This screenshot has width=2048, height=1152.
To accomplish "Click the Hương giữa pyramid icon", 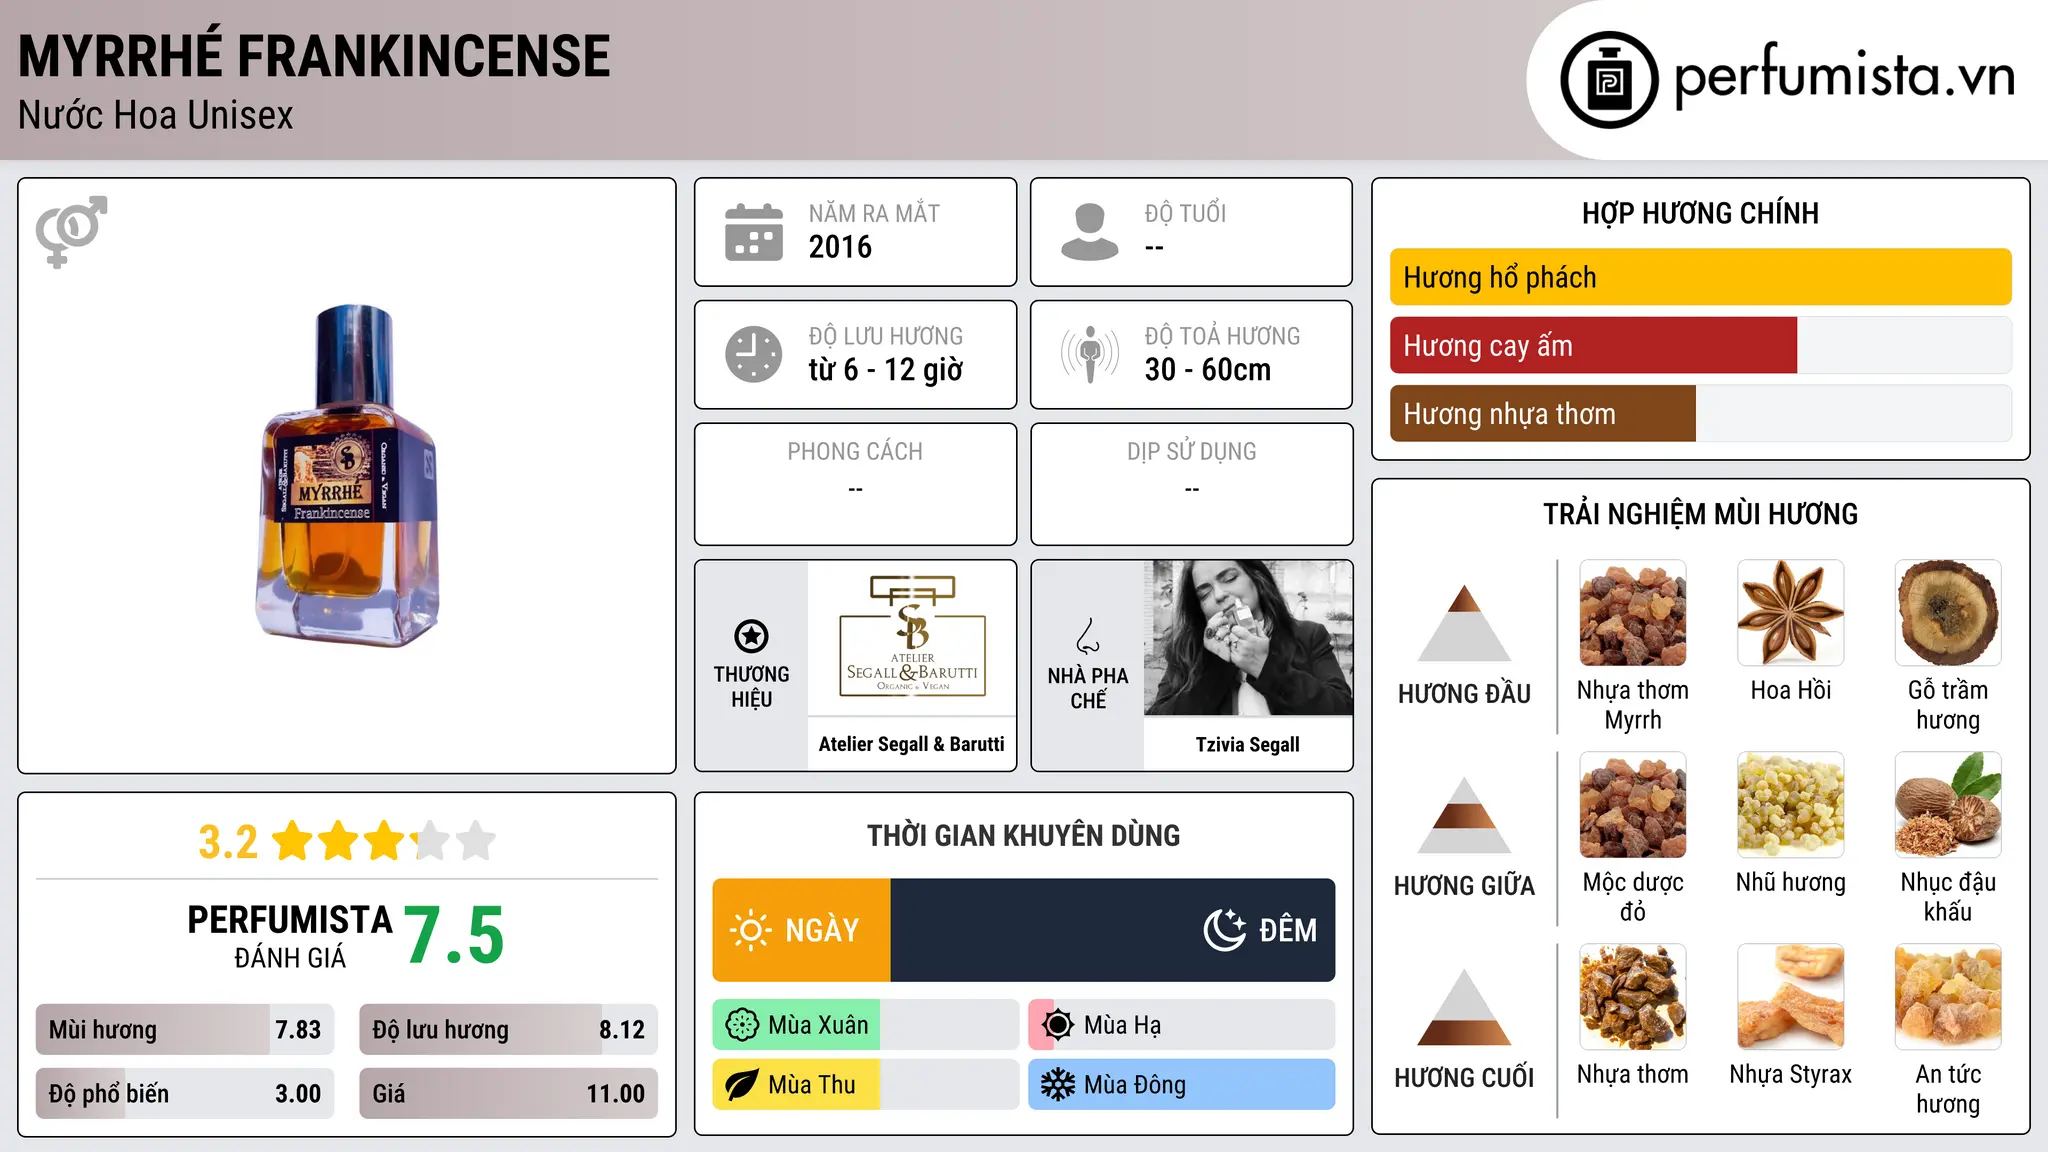I will click(x=1464, y=814).
